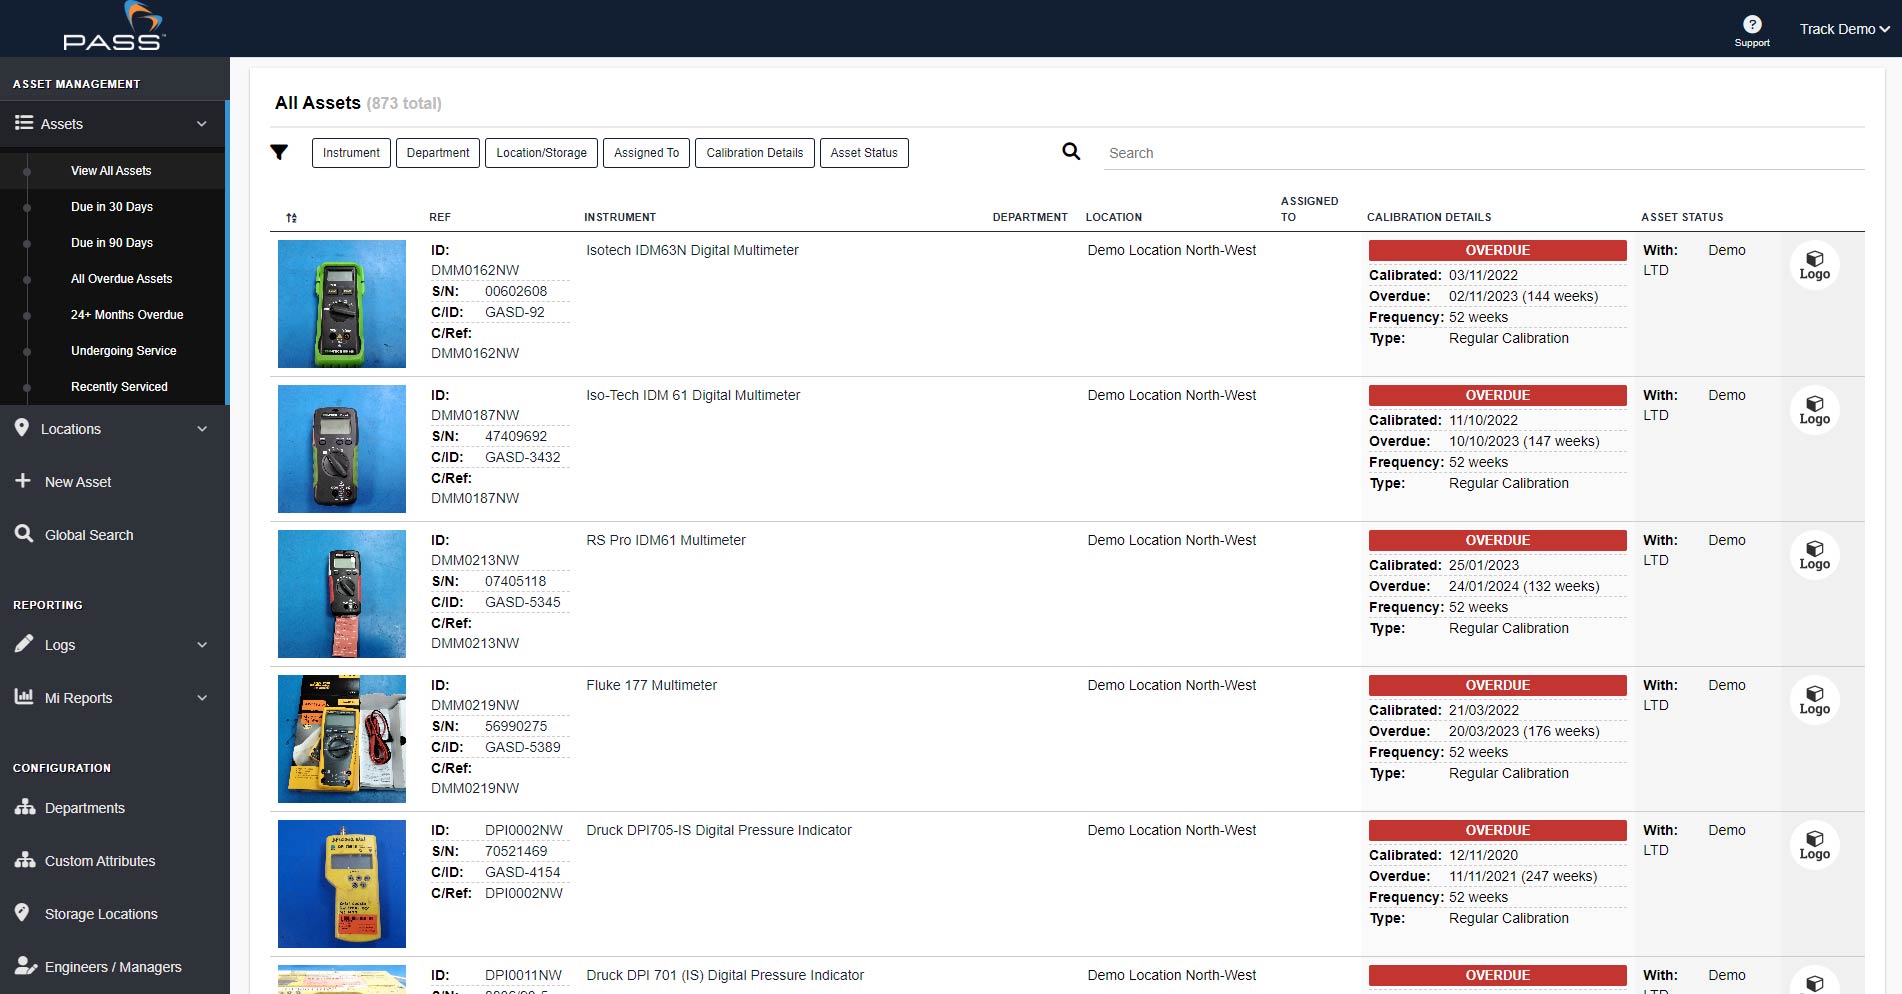Click the RS Pro IDM61 Multimeter name
This screenshot has width=1902, height=994.
(x=666, y=540)
